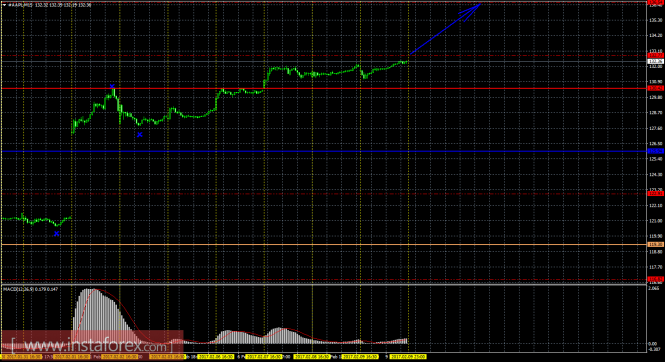This screenshot has width=665, height=362.
Task: Click the chart menu triangle beside #AAPL
Action: point(5,5)
